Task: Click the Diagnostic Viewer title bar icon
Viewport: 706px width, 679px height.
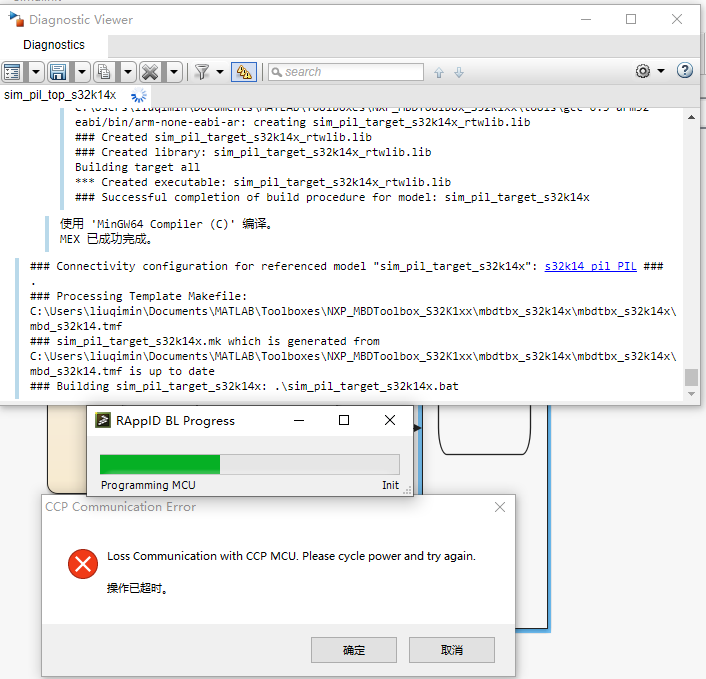Action: [x=16, y=19]
